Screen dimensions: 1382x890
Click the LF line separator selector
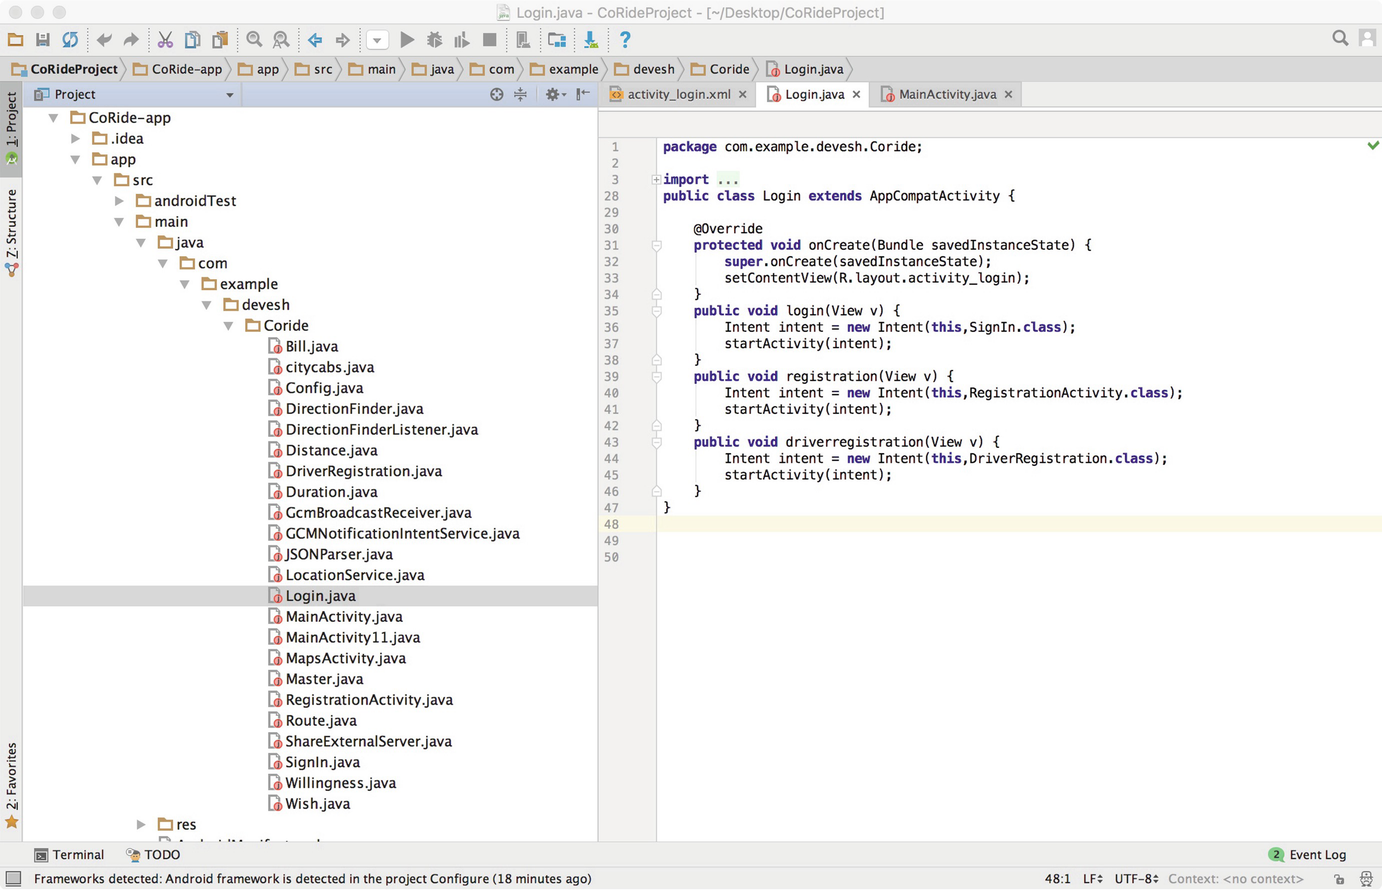(1092, 879)
